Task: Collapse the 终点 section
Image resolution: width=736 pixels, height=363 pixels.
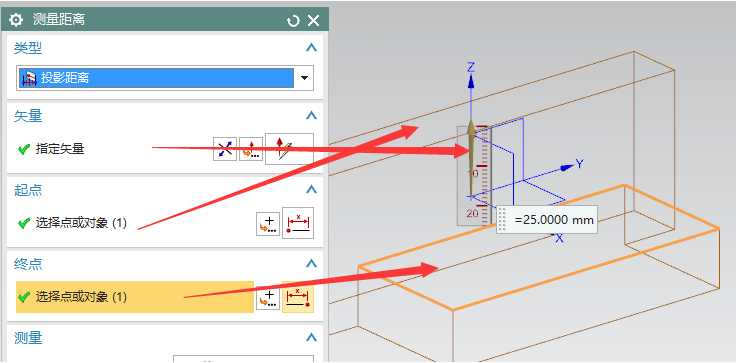Action: click(x=311, y=263)
